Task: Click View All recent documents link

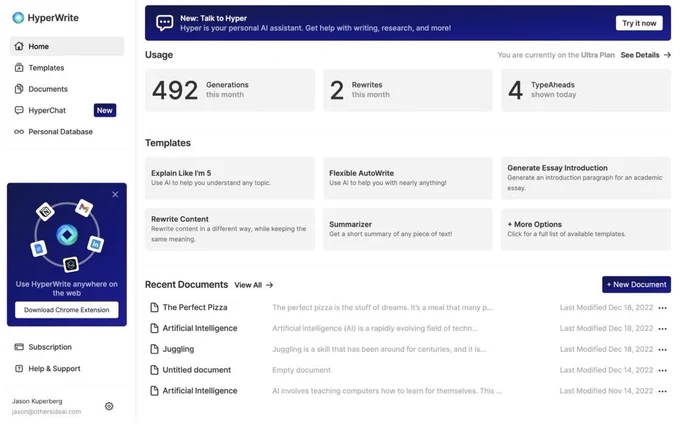Action: pyautogui.click(x=248, y=285)
